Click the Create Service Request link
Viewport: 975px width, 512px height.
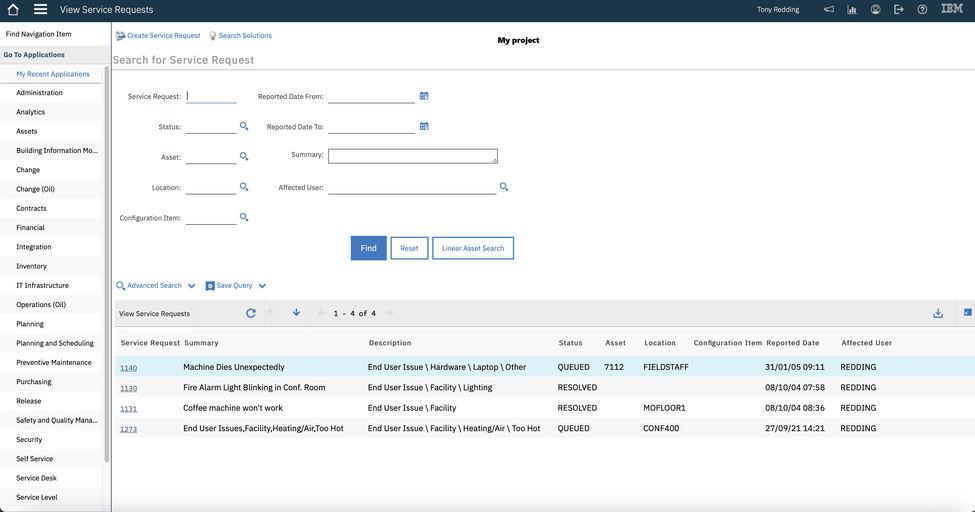(x=163, y=36)
